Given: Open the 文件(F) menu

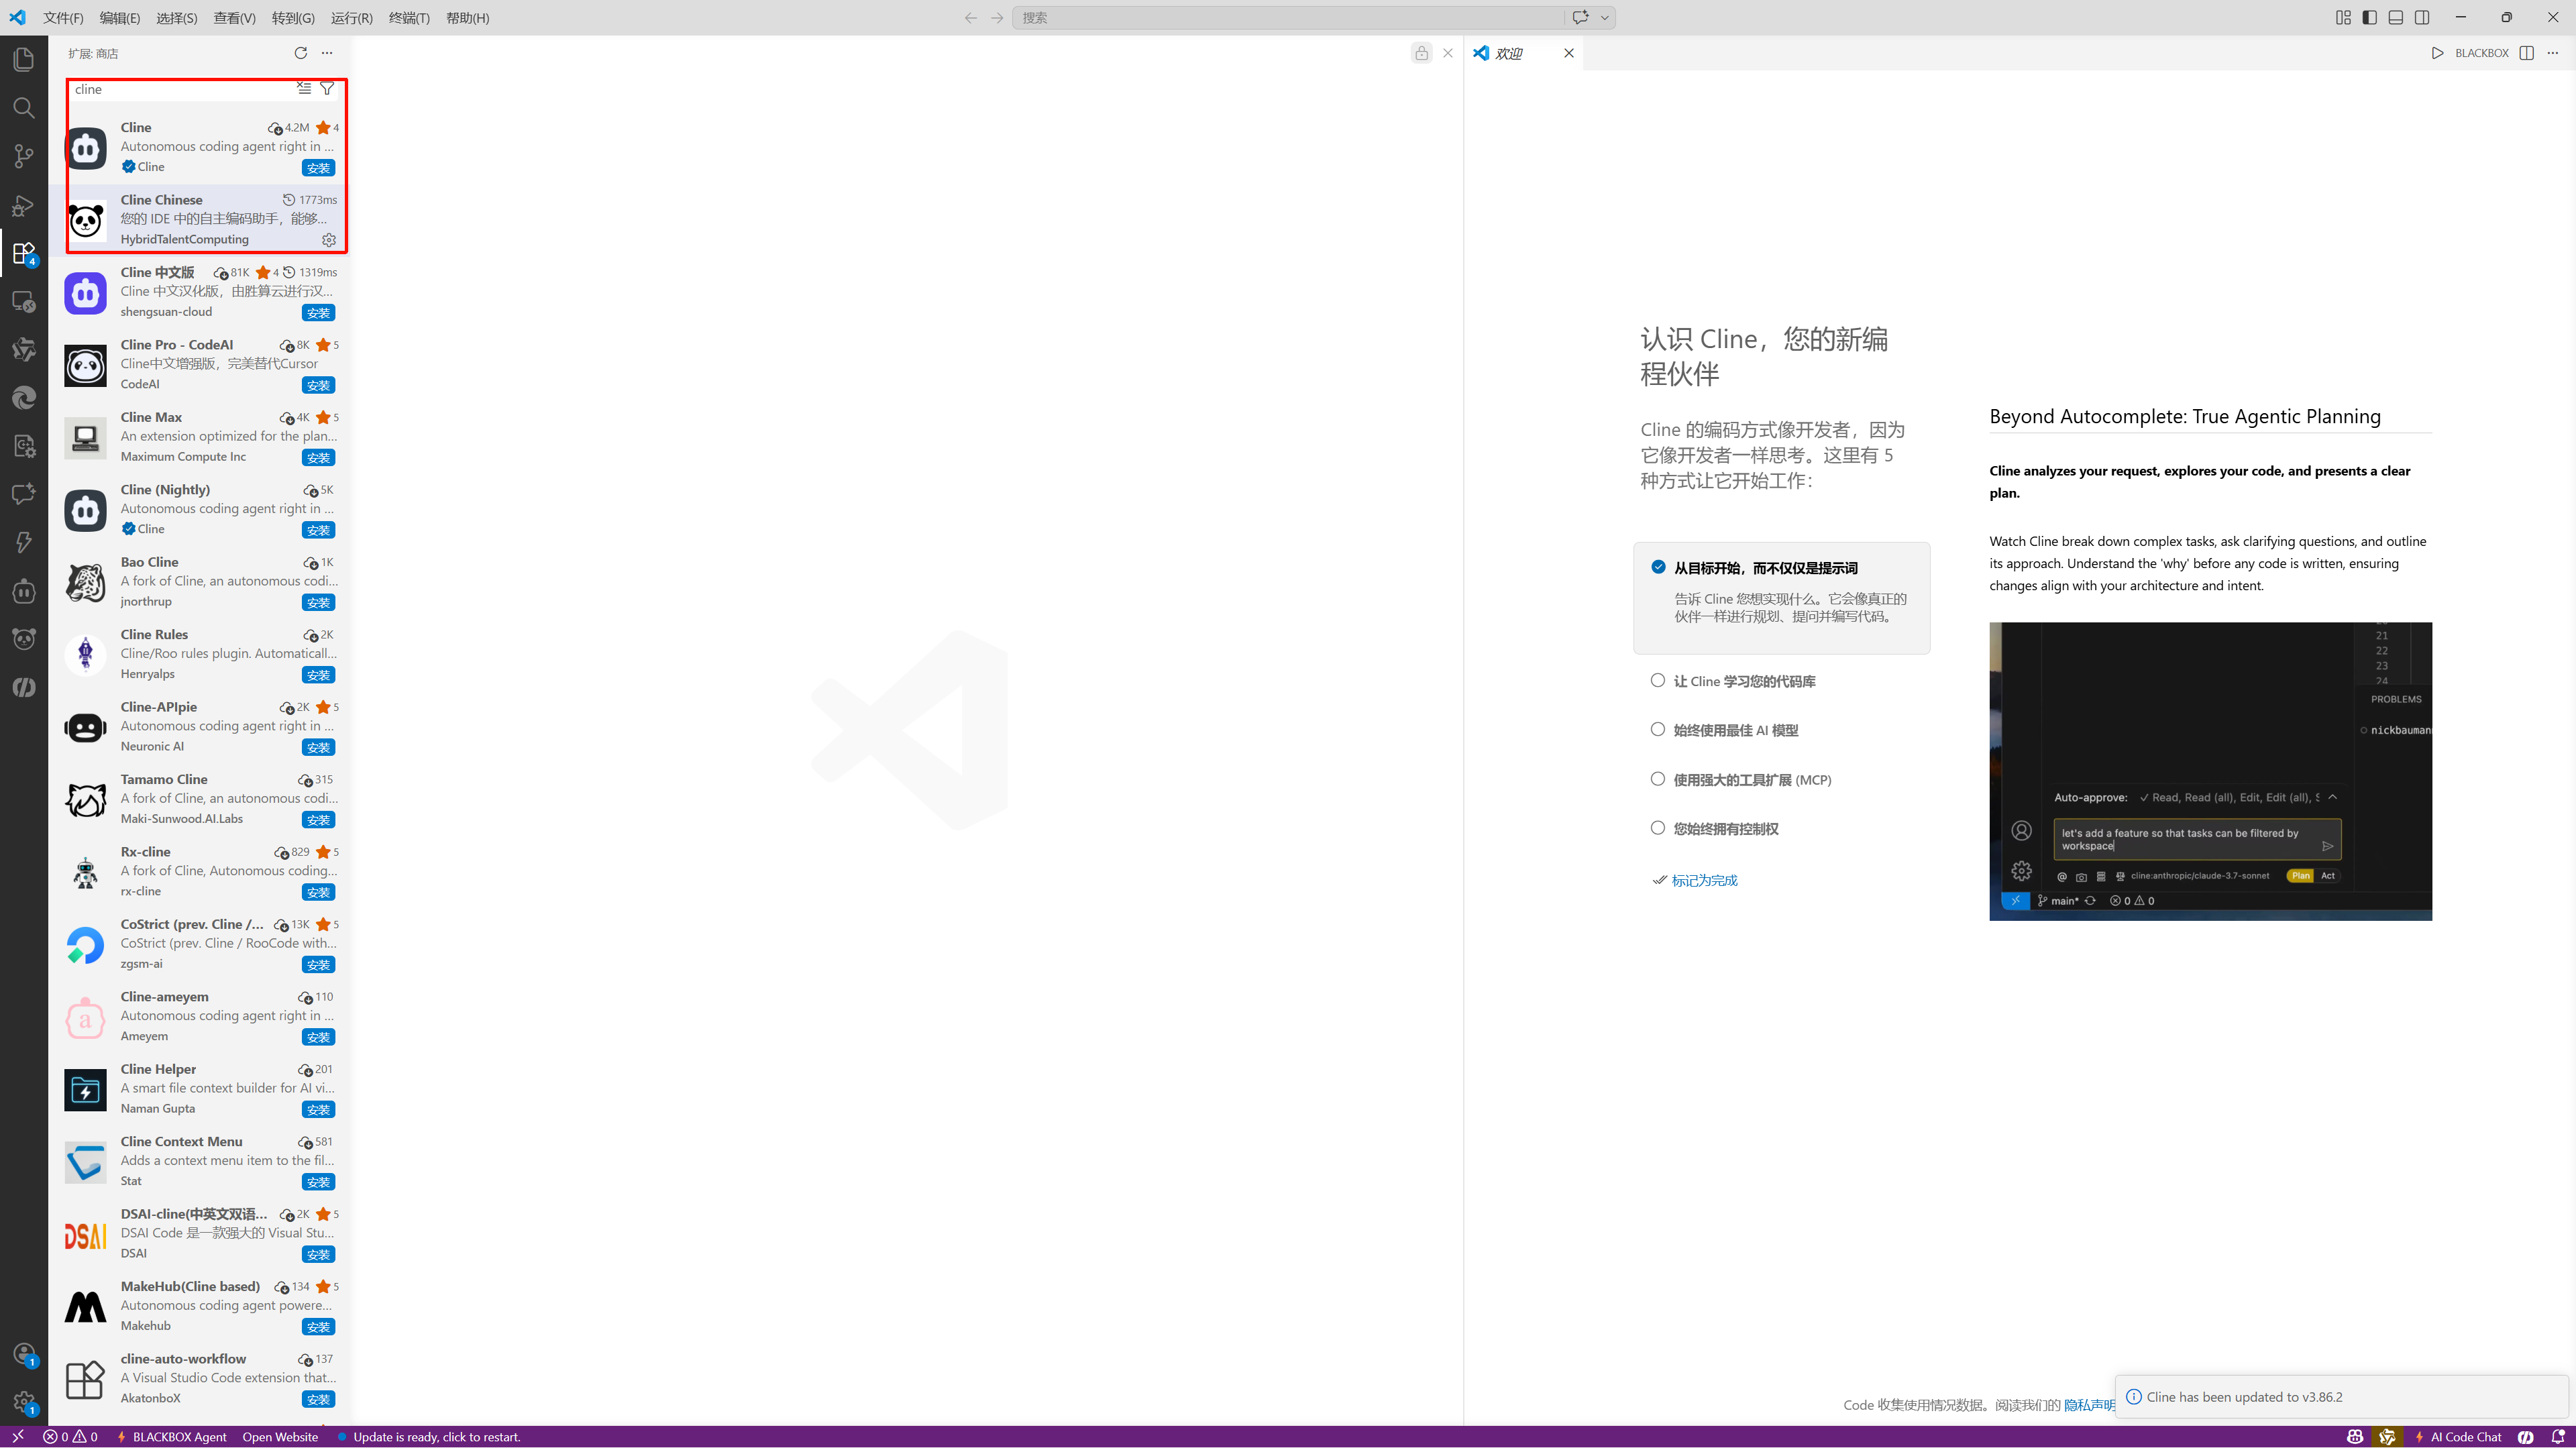Looking at the screenshot, I should (x=63, y=17).
